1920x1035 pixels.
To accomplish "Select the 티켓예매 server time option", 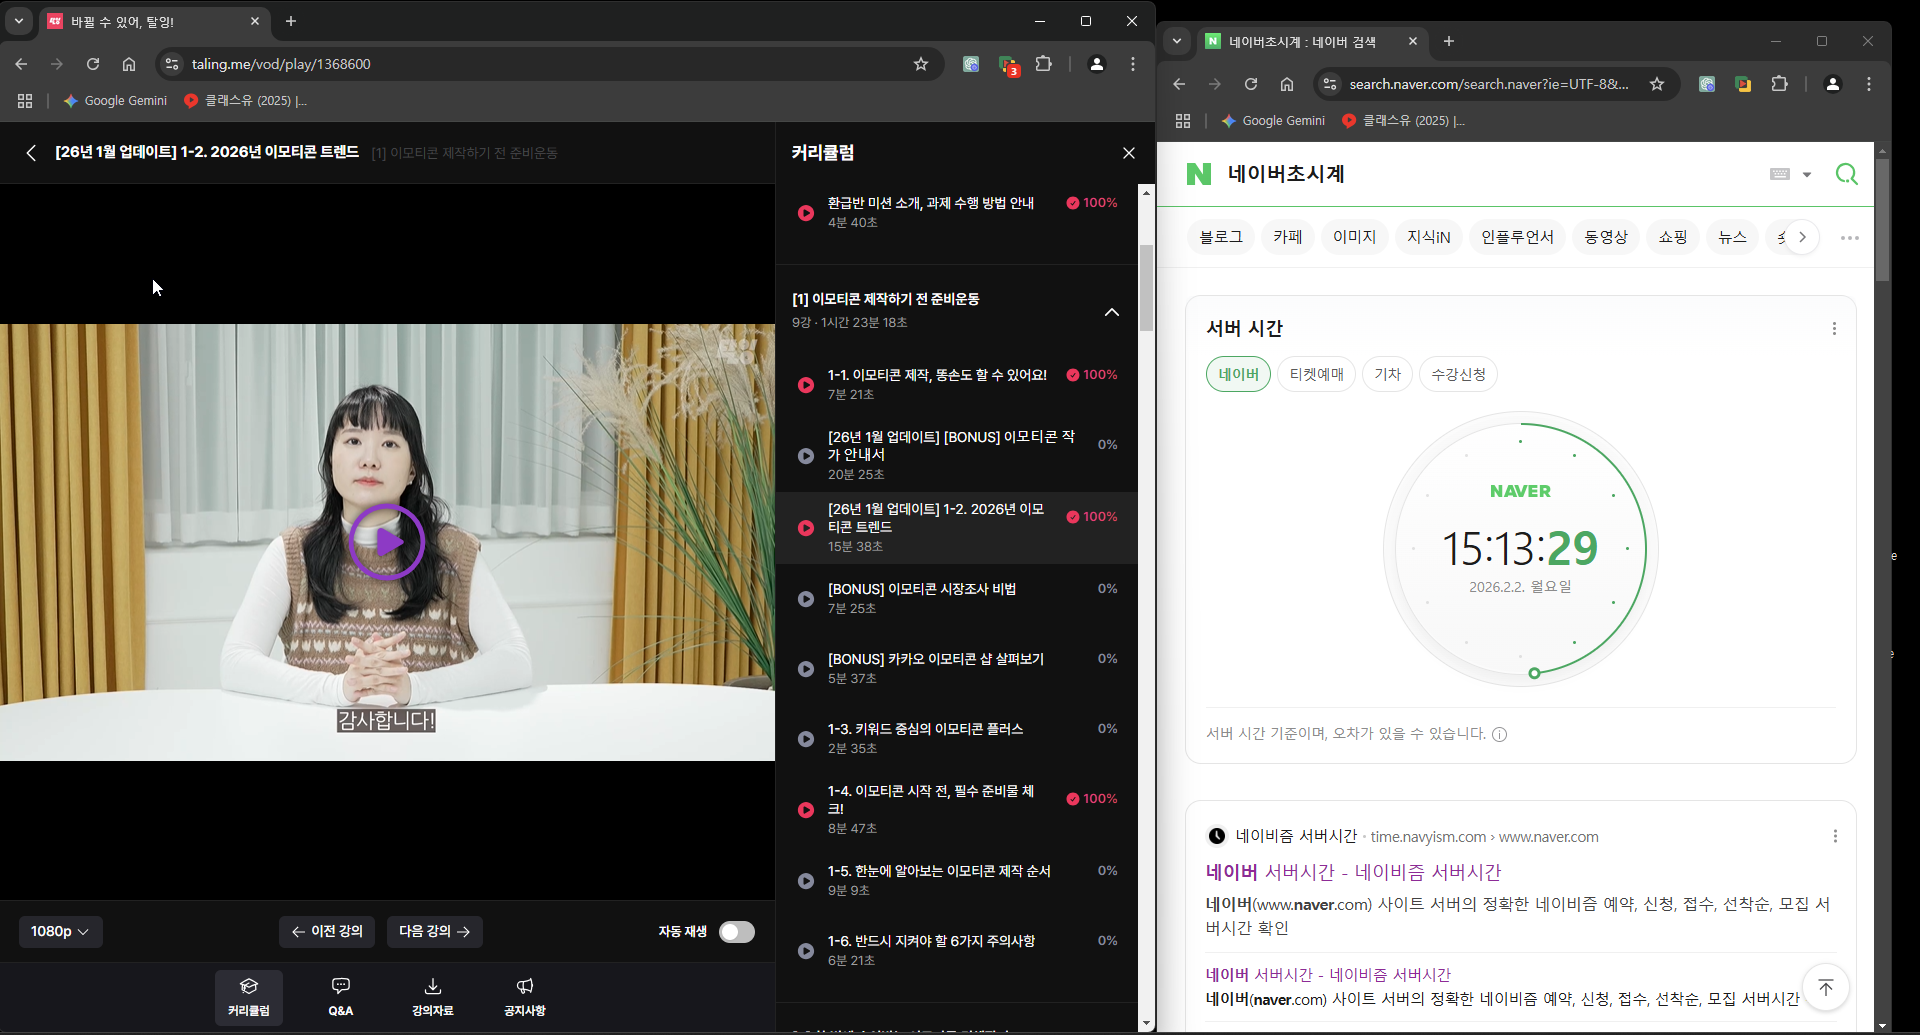I will pos(1316,374).
